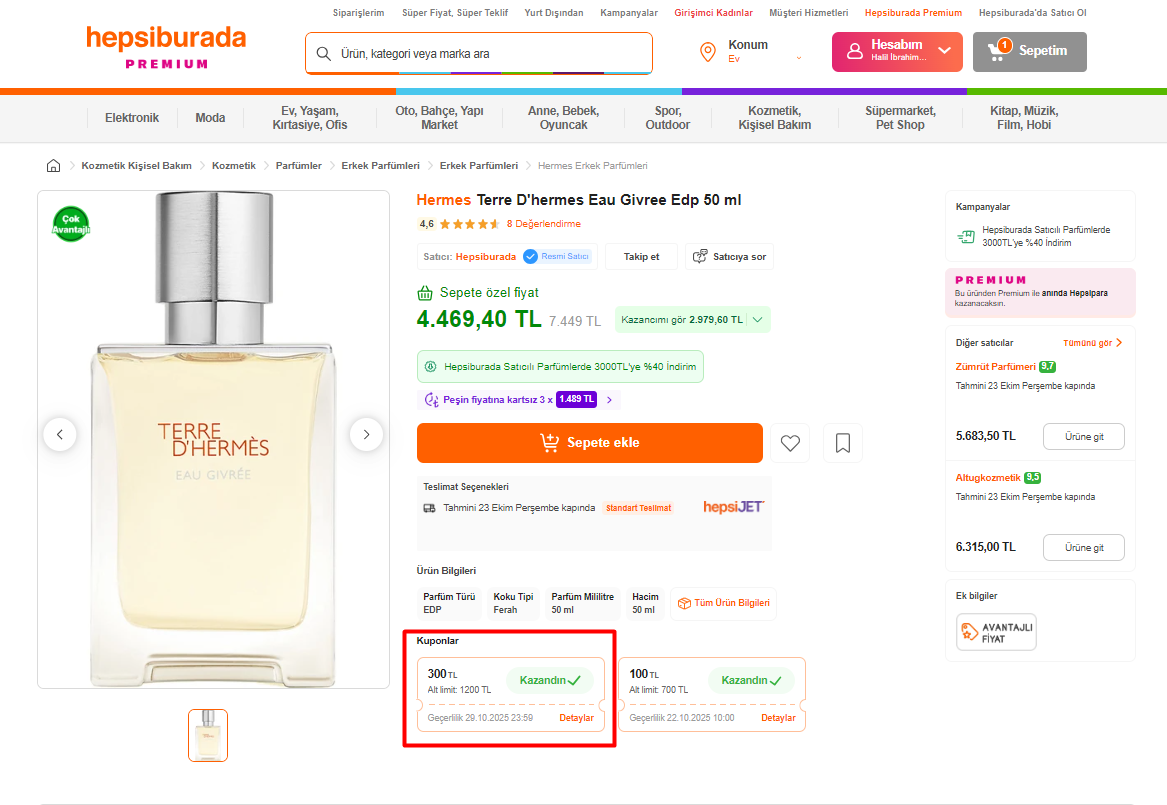Image resolution: width=1167 pixels, height=805 pixels.
Task: Expand the Hesabım account dropdown
Action: (x=944, y=51)
